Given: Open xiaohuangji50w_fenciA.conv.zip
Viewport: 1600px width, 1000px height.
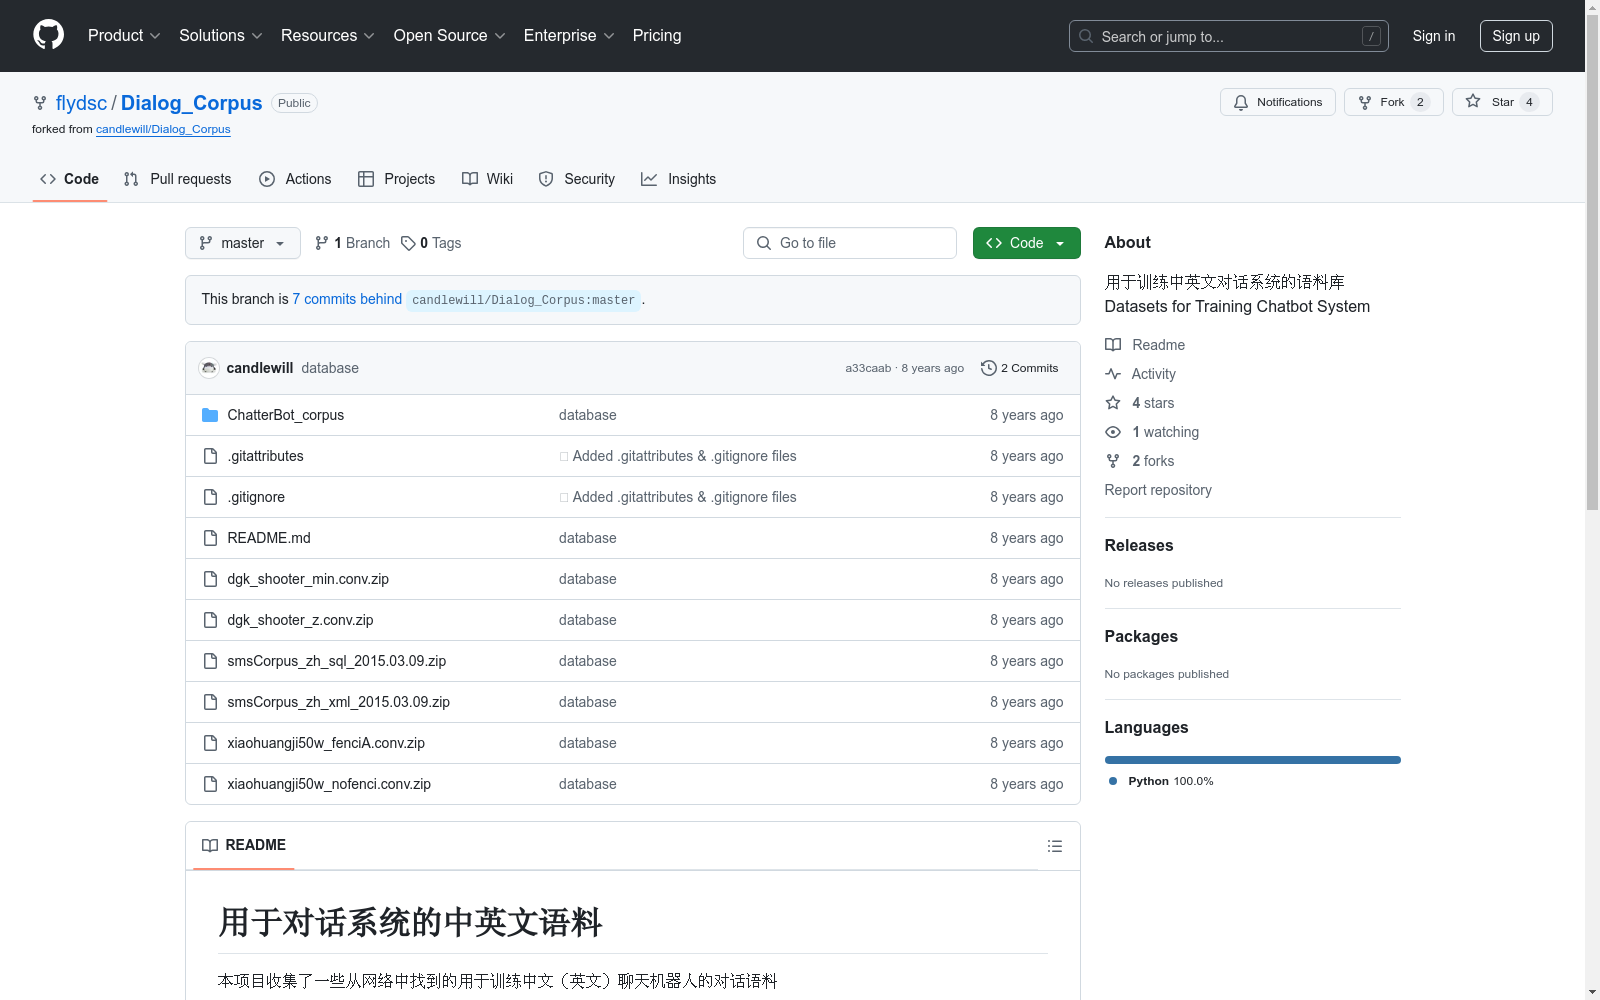Looking at the screenshot, I should 326,743.
